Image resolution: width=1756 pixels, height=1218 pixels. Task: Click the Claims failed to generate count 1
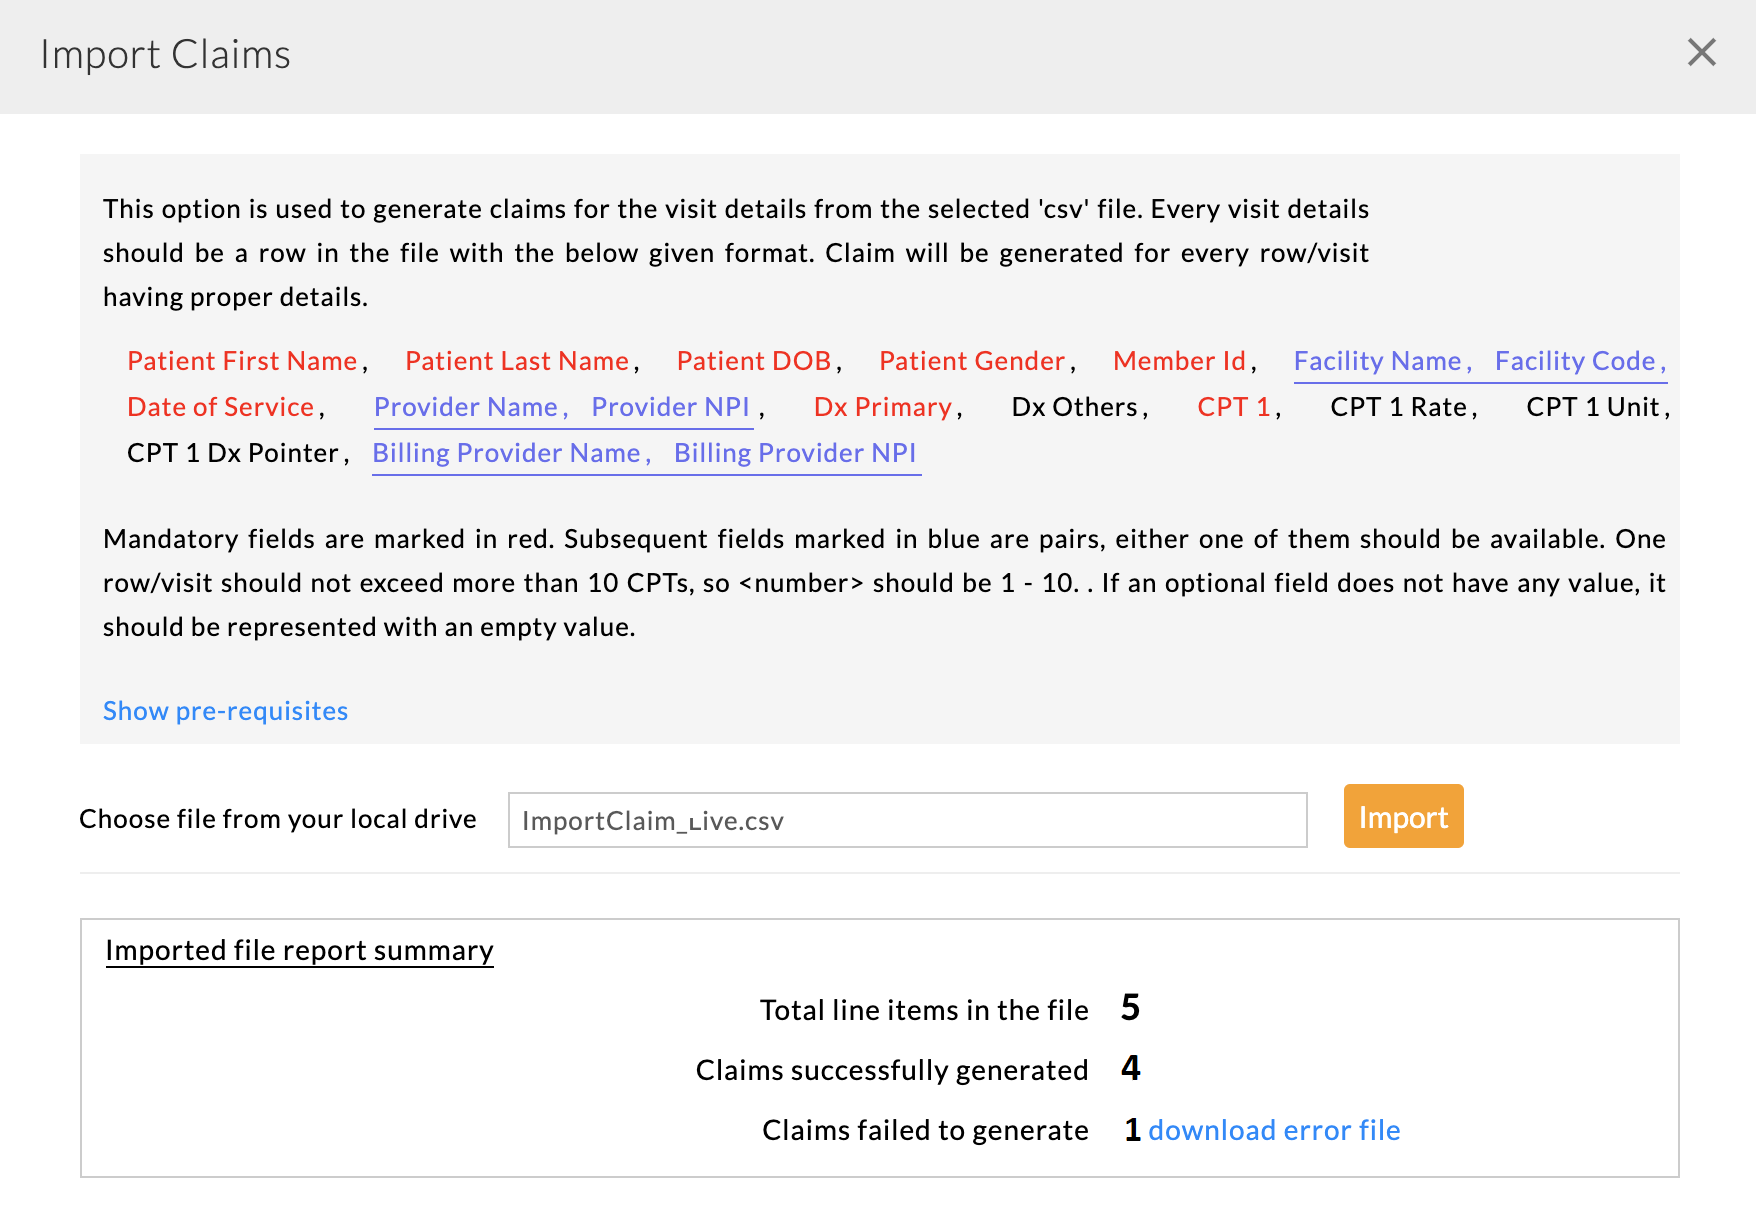1132,1130
